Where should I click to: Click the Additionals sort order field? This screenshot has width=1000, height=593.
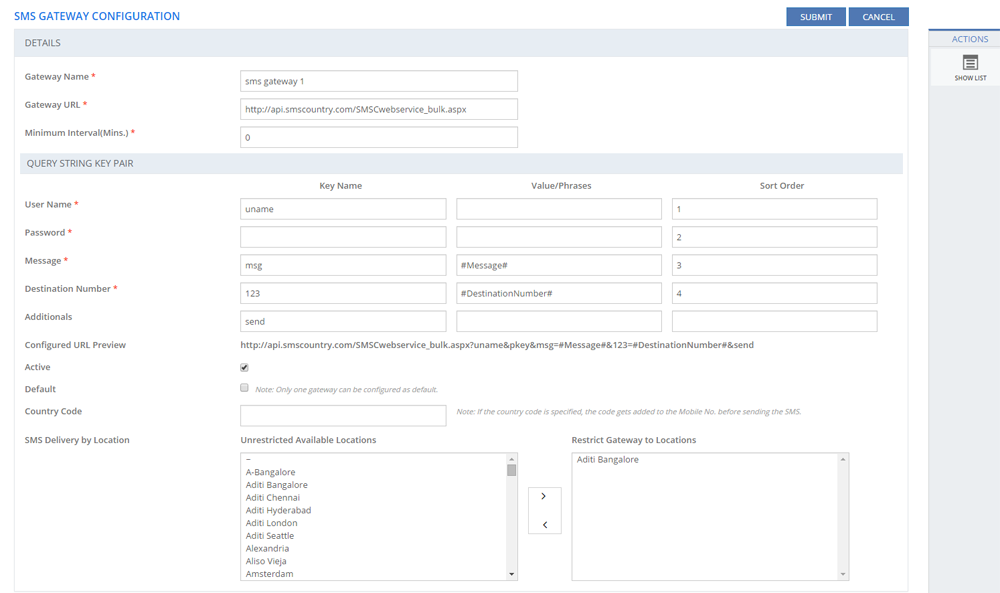[774, 321]
